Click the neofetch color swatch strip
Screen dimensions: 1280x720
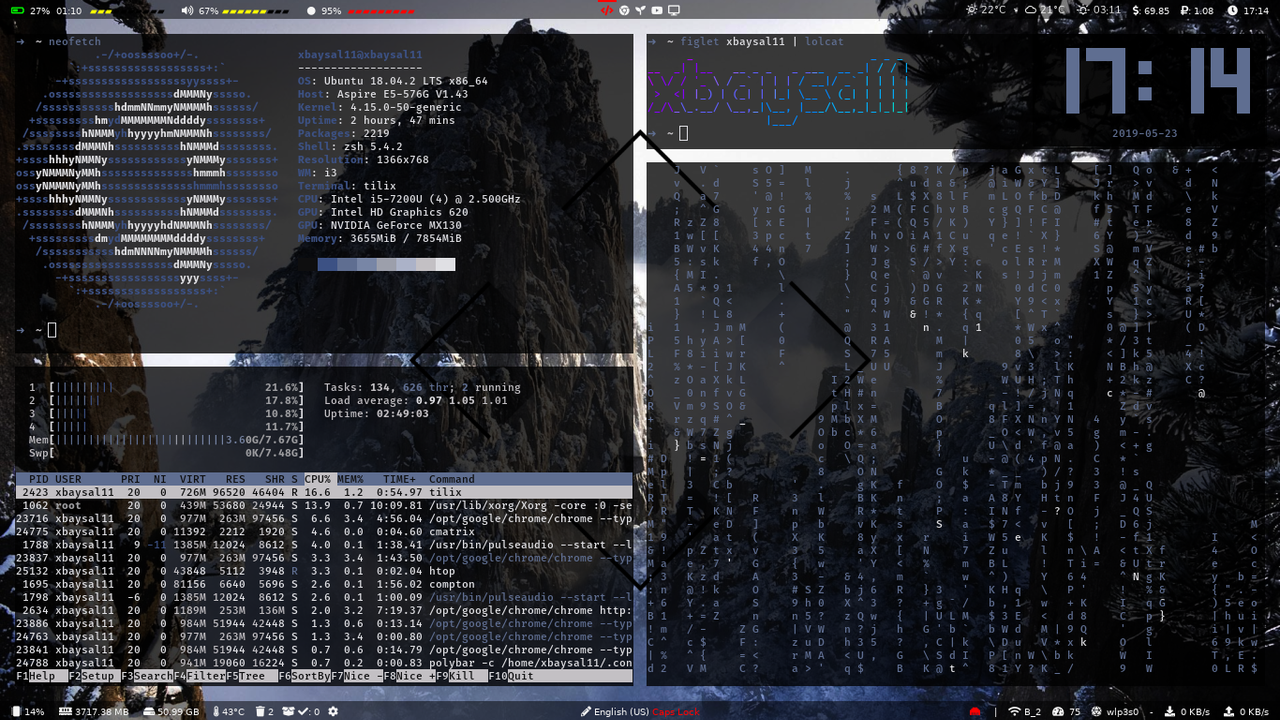click(386, 265)
